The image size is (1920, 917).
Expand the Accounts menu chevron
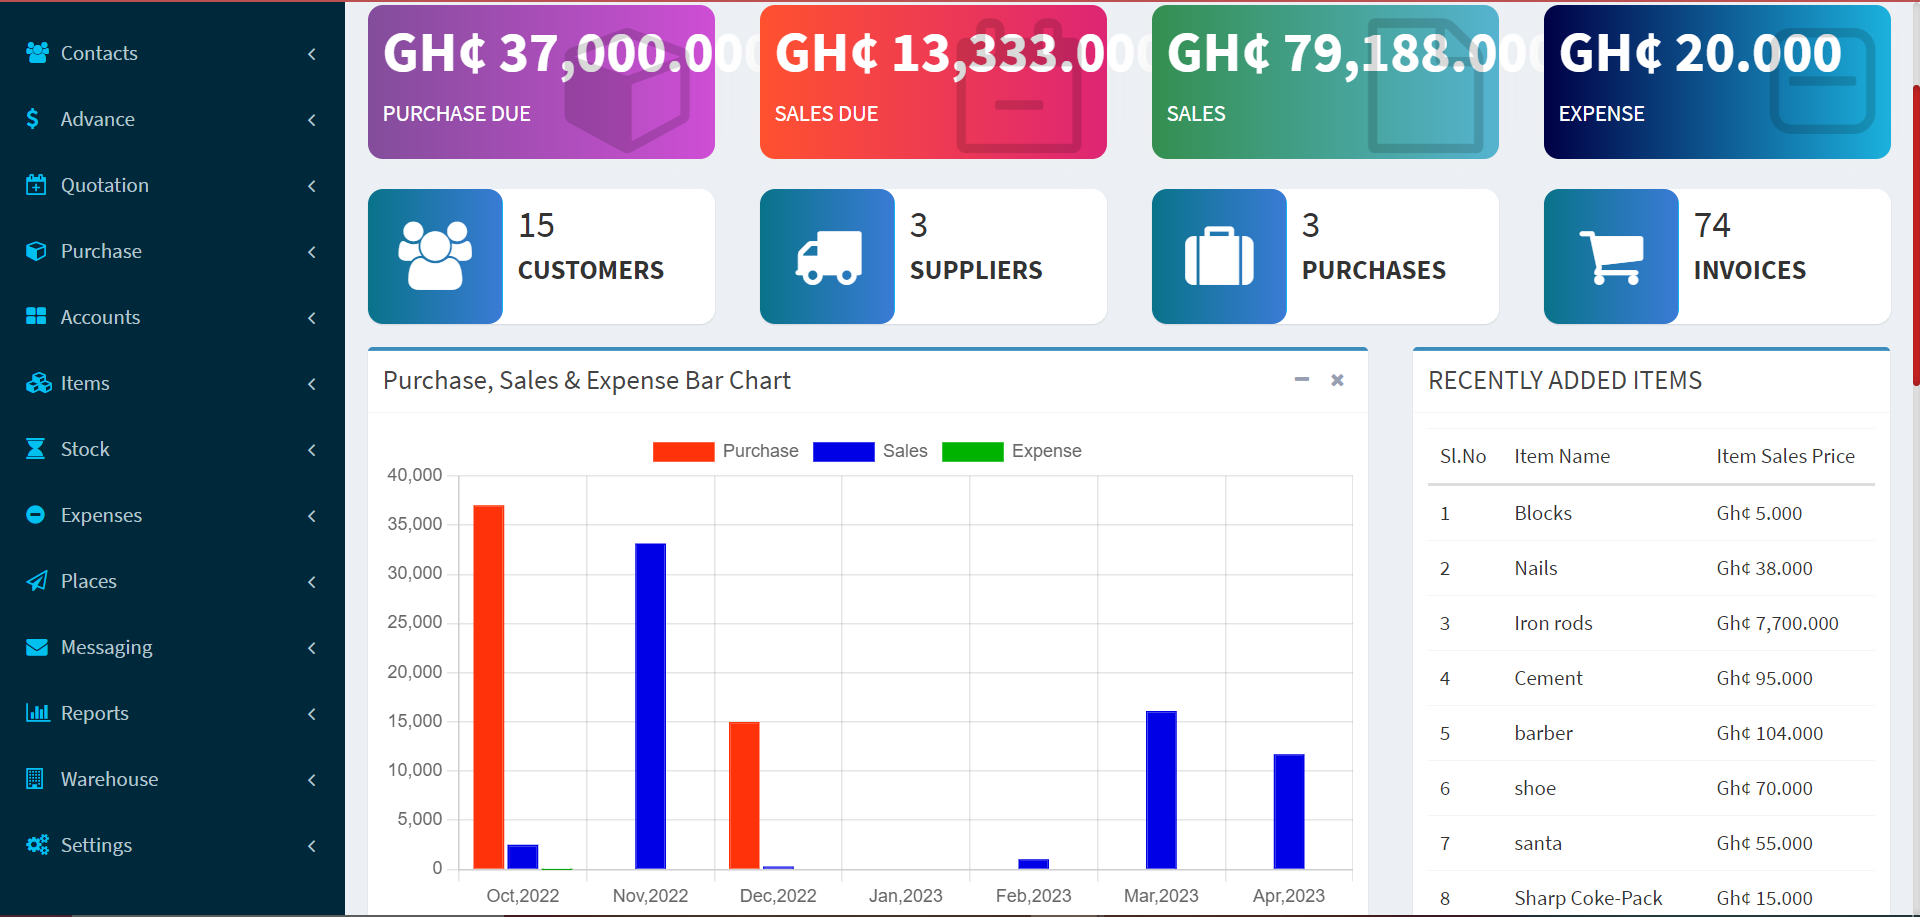click(312, 318)
